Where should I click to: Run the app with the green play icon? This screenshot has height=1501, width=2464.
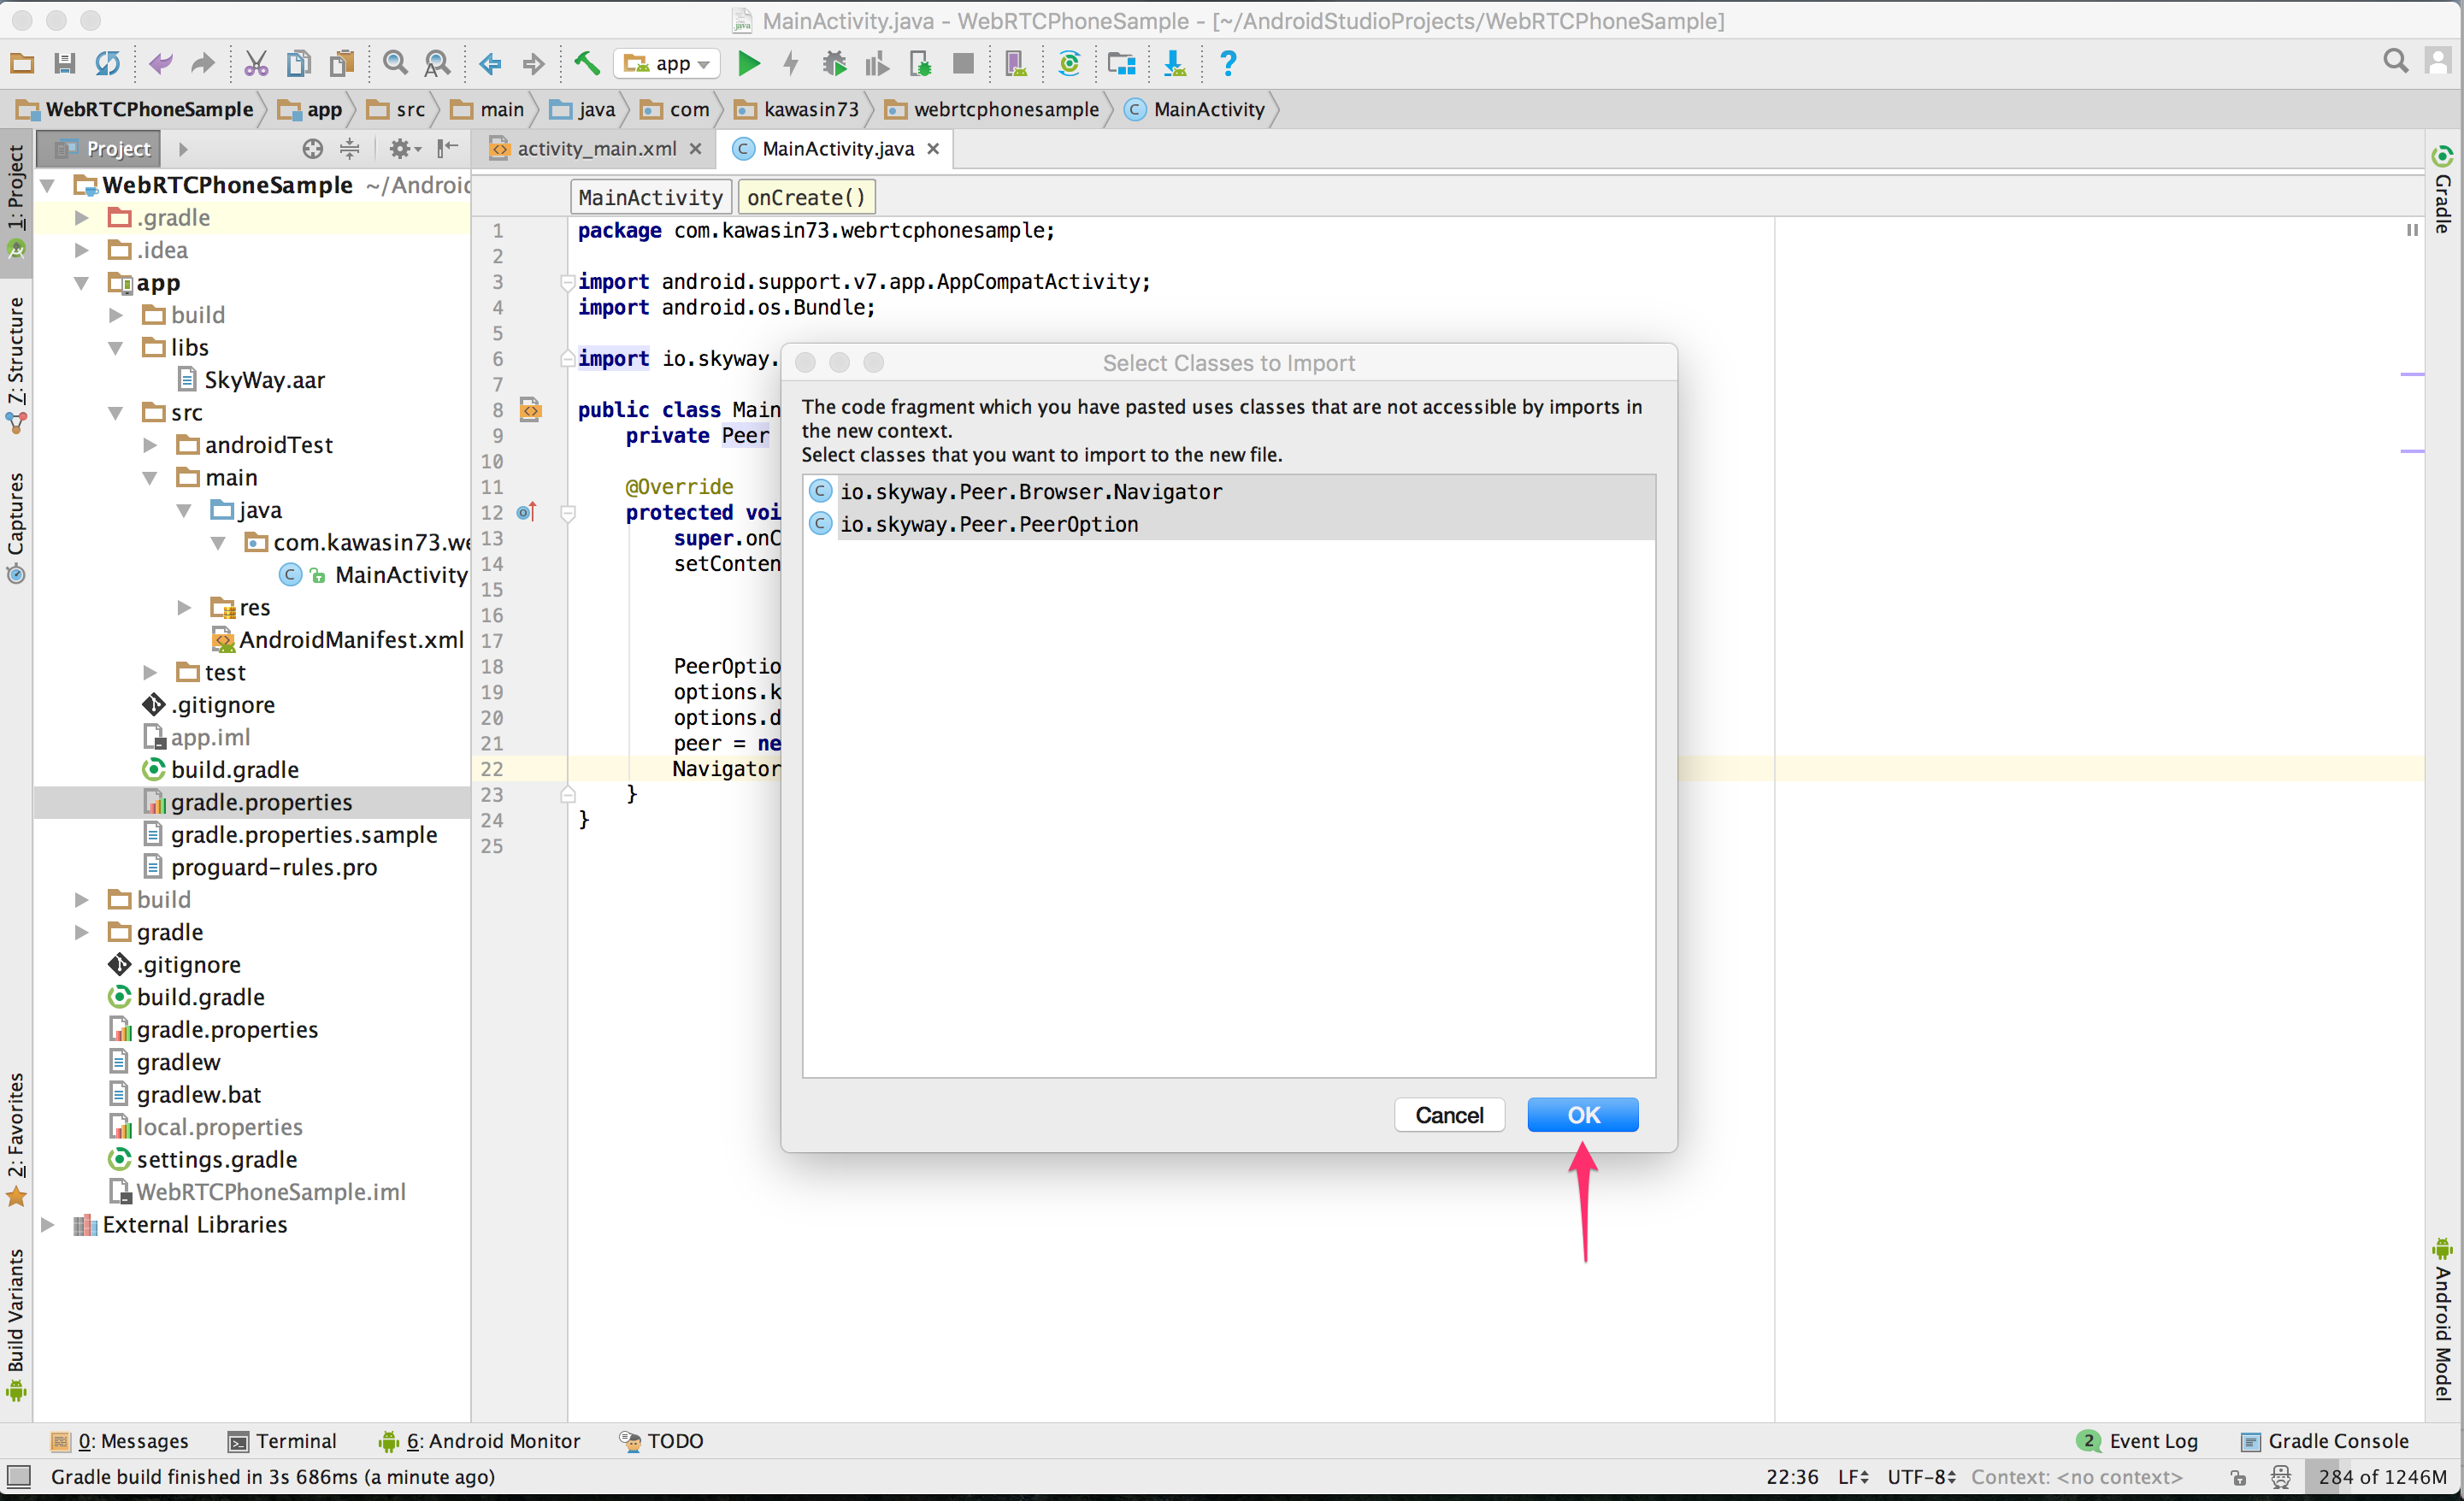pyautogui.click(x=748, y=63)
